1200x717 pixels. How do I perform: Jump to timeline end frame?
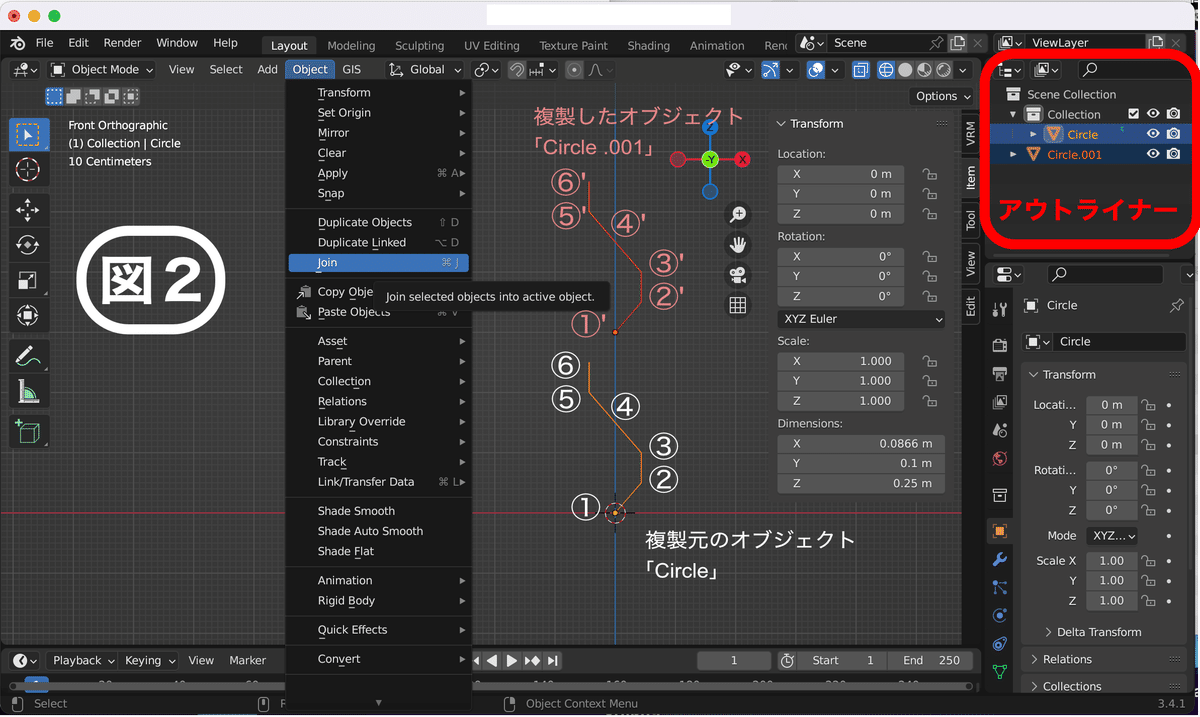pos(552,661)
